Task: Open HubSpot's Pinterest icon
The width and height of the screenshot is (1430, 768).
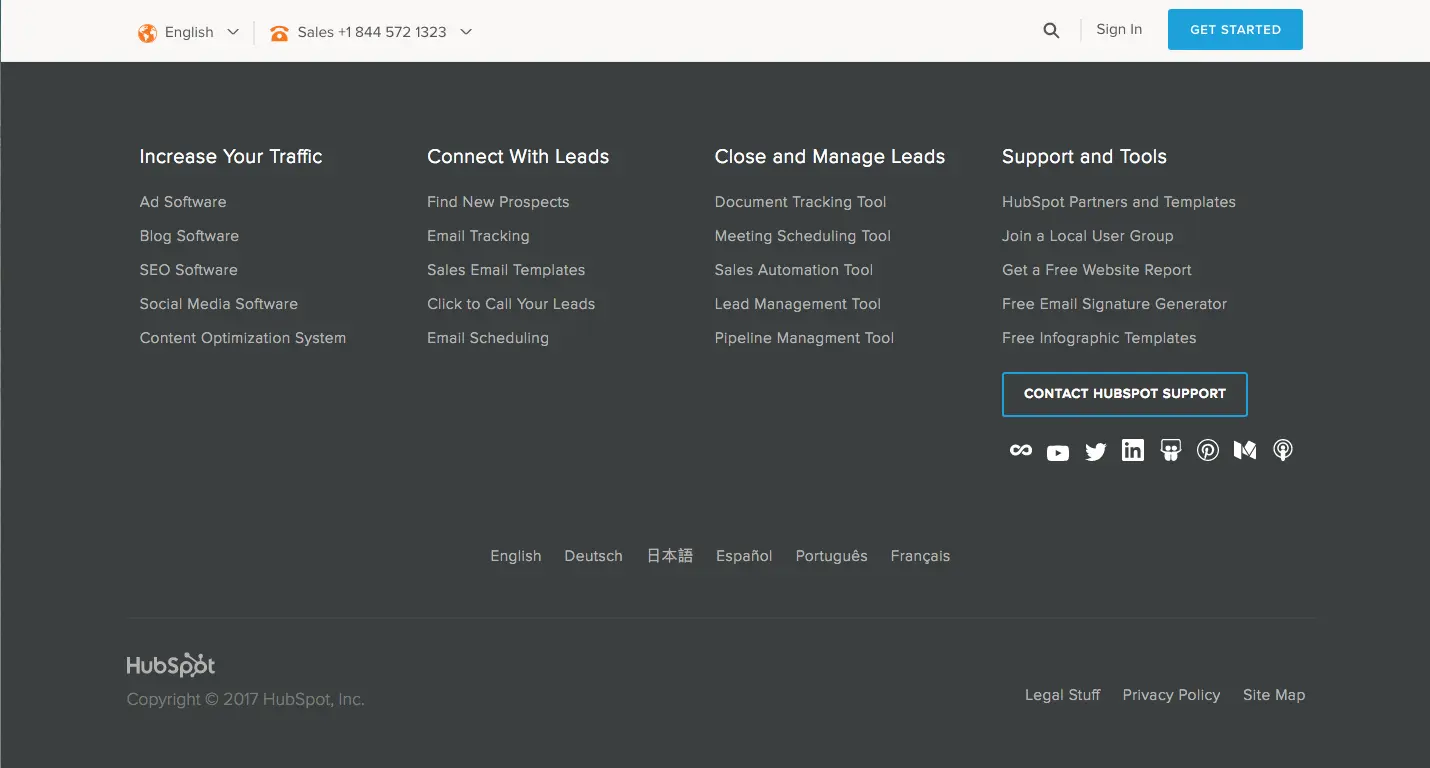Action: [x=1208, y=451]
